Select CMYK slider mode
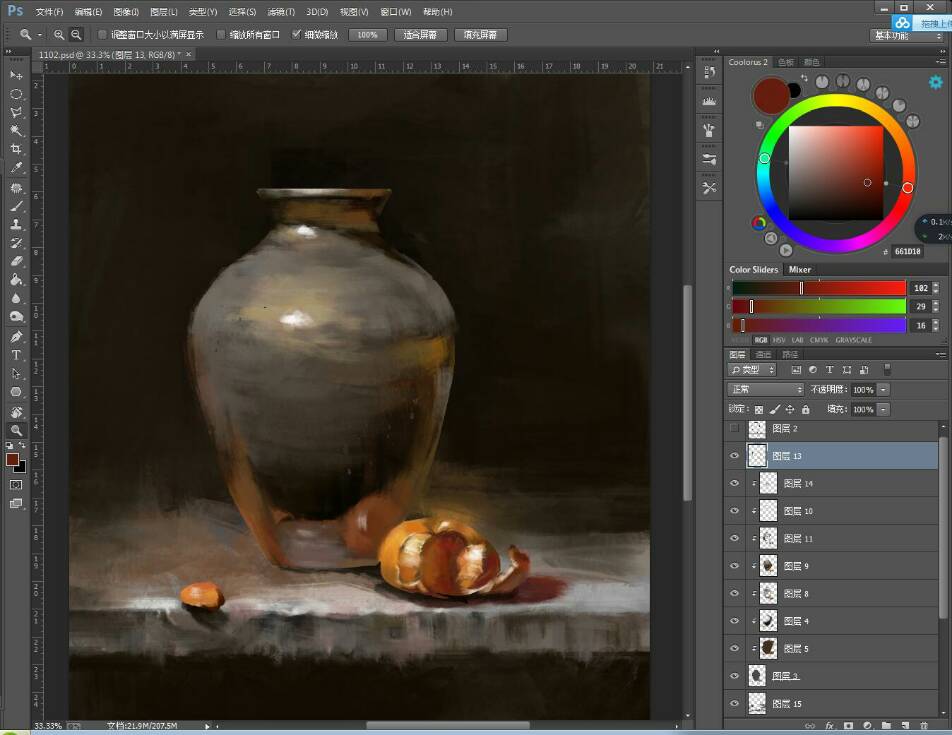 click(818, 340)
